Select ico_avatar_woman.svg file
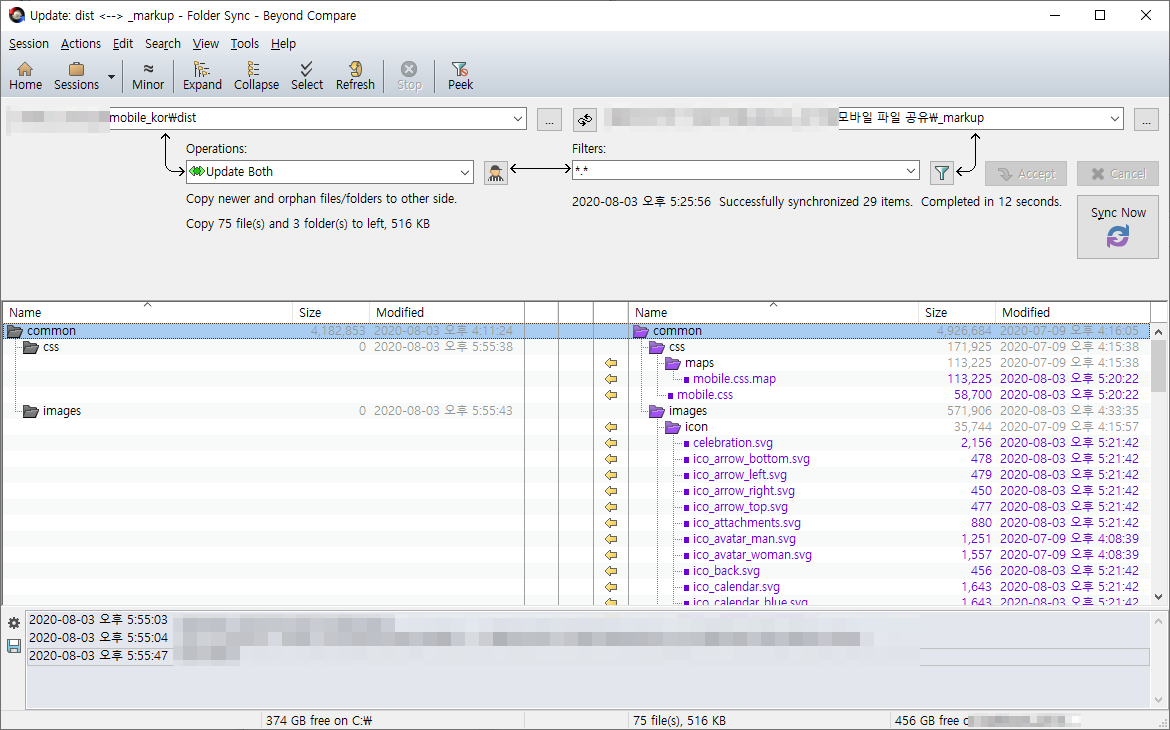 click(x=752, y=555)
